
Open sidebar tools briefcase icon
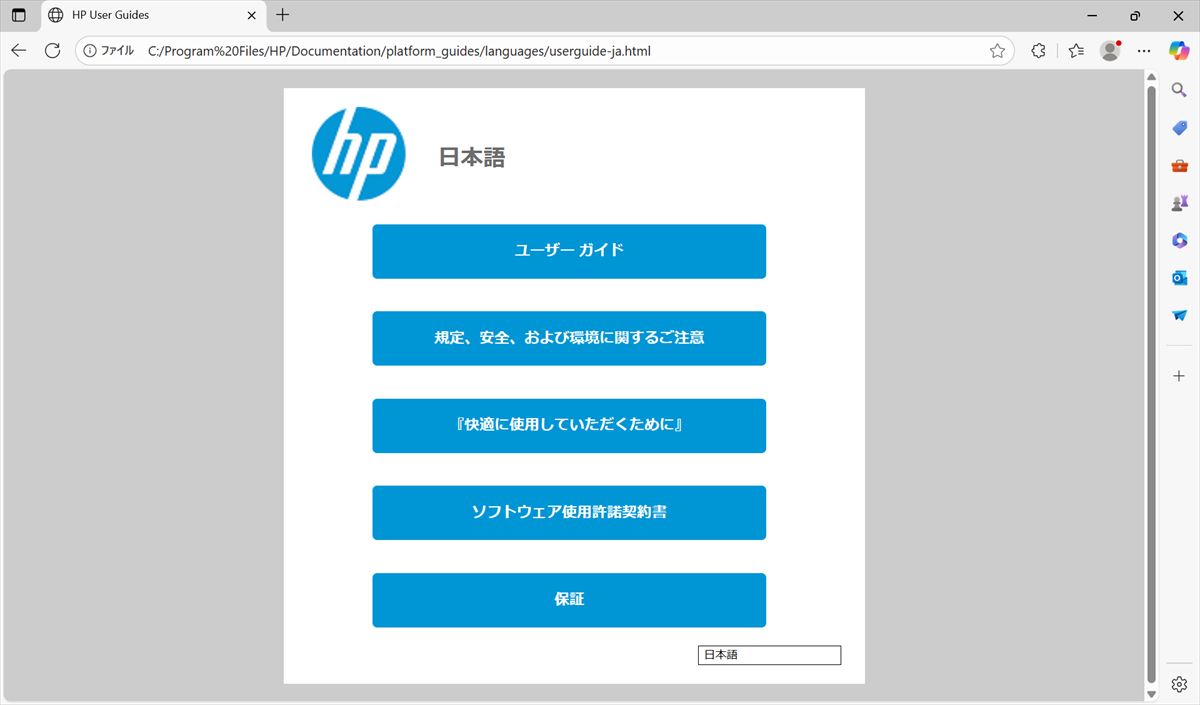click(x=1179, y=166)
